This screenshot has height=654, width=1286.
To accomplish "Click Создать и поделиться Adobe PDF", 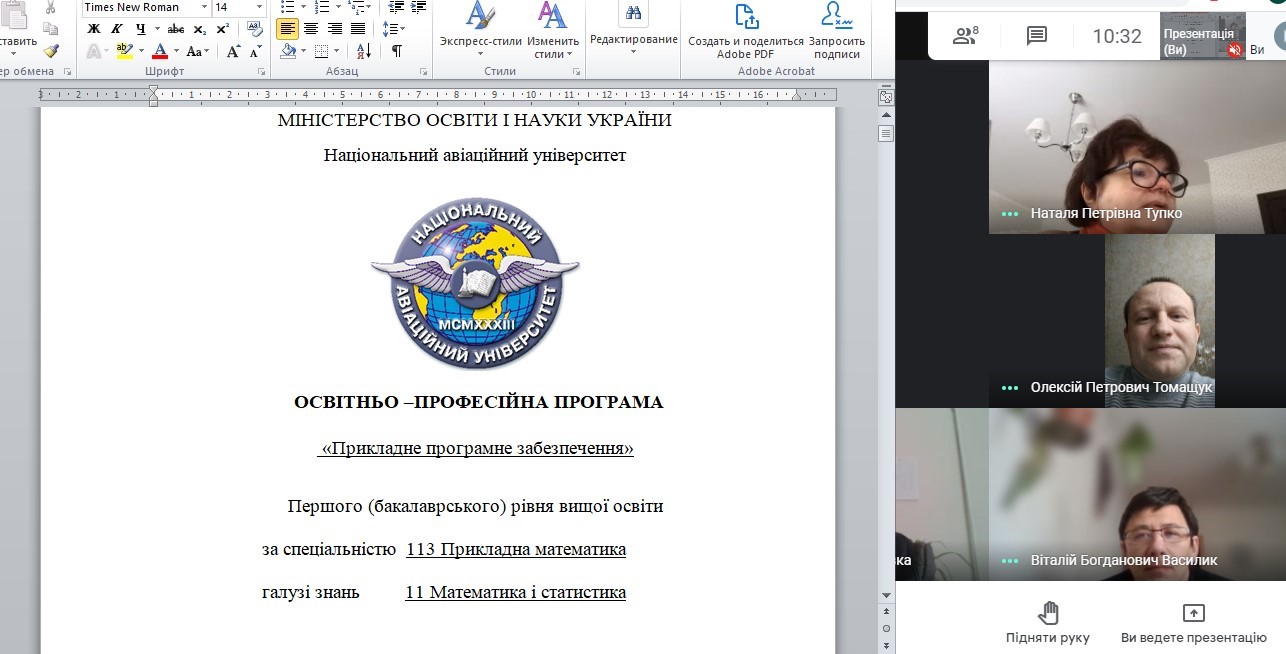I will (746, 30).
